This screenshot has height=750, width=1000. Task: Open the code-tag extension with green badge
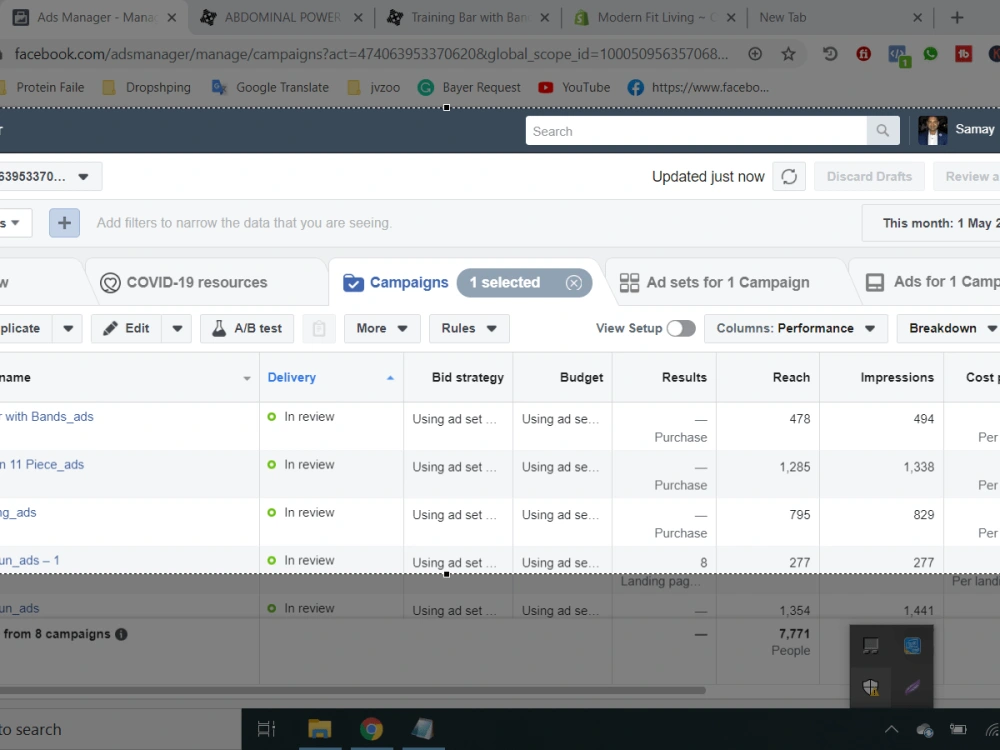coord(899,55)
